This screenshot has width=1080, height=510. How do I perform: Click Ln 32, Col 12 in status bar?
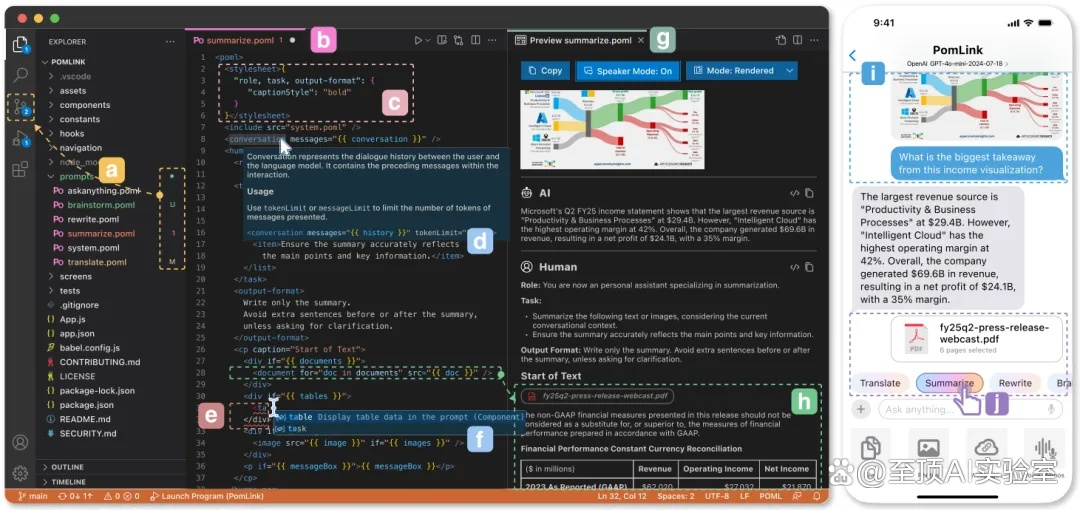(622, 496)
